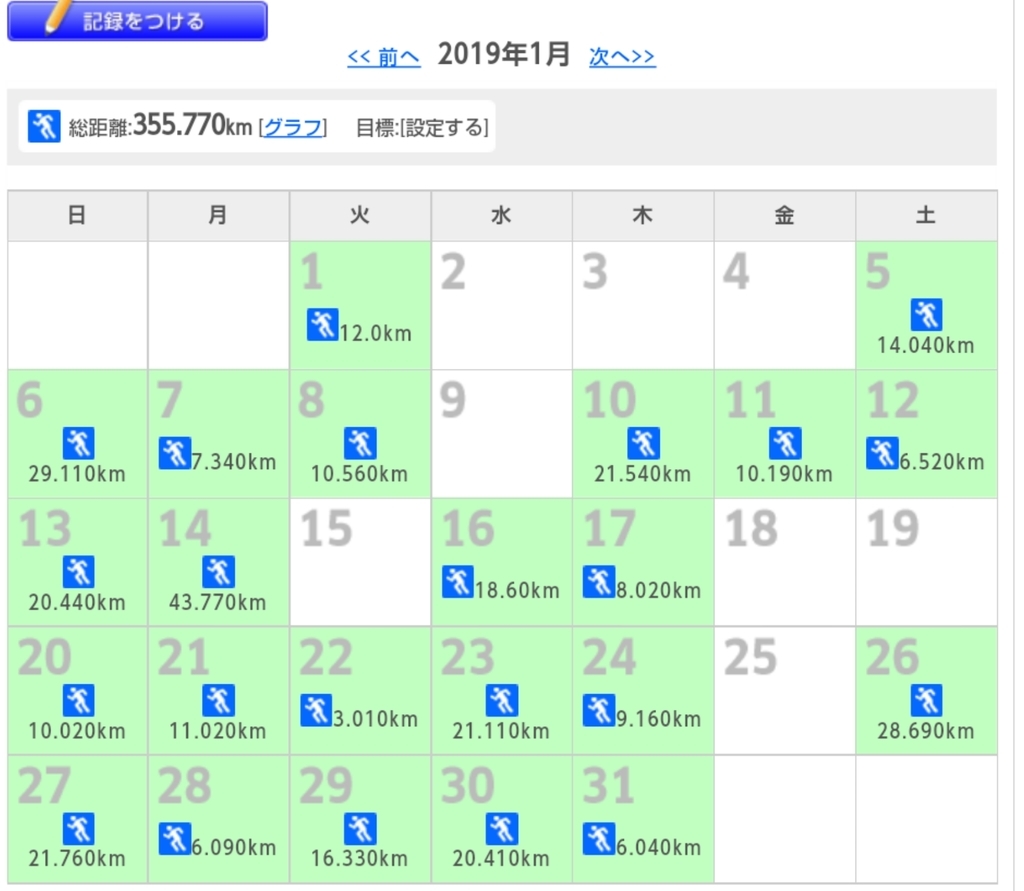Open the グラフ link

pos(293,127)
